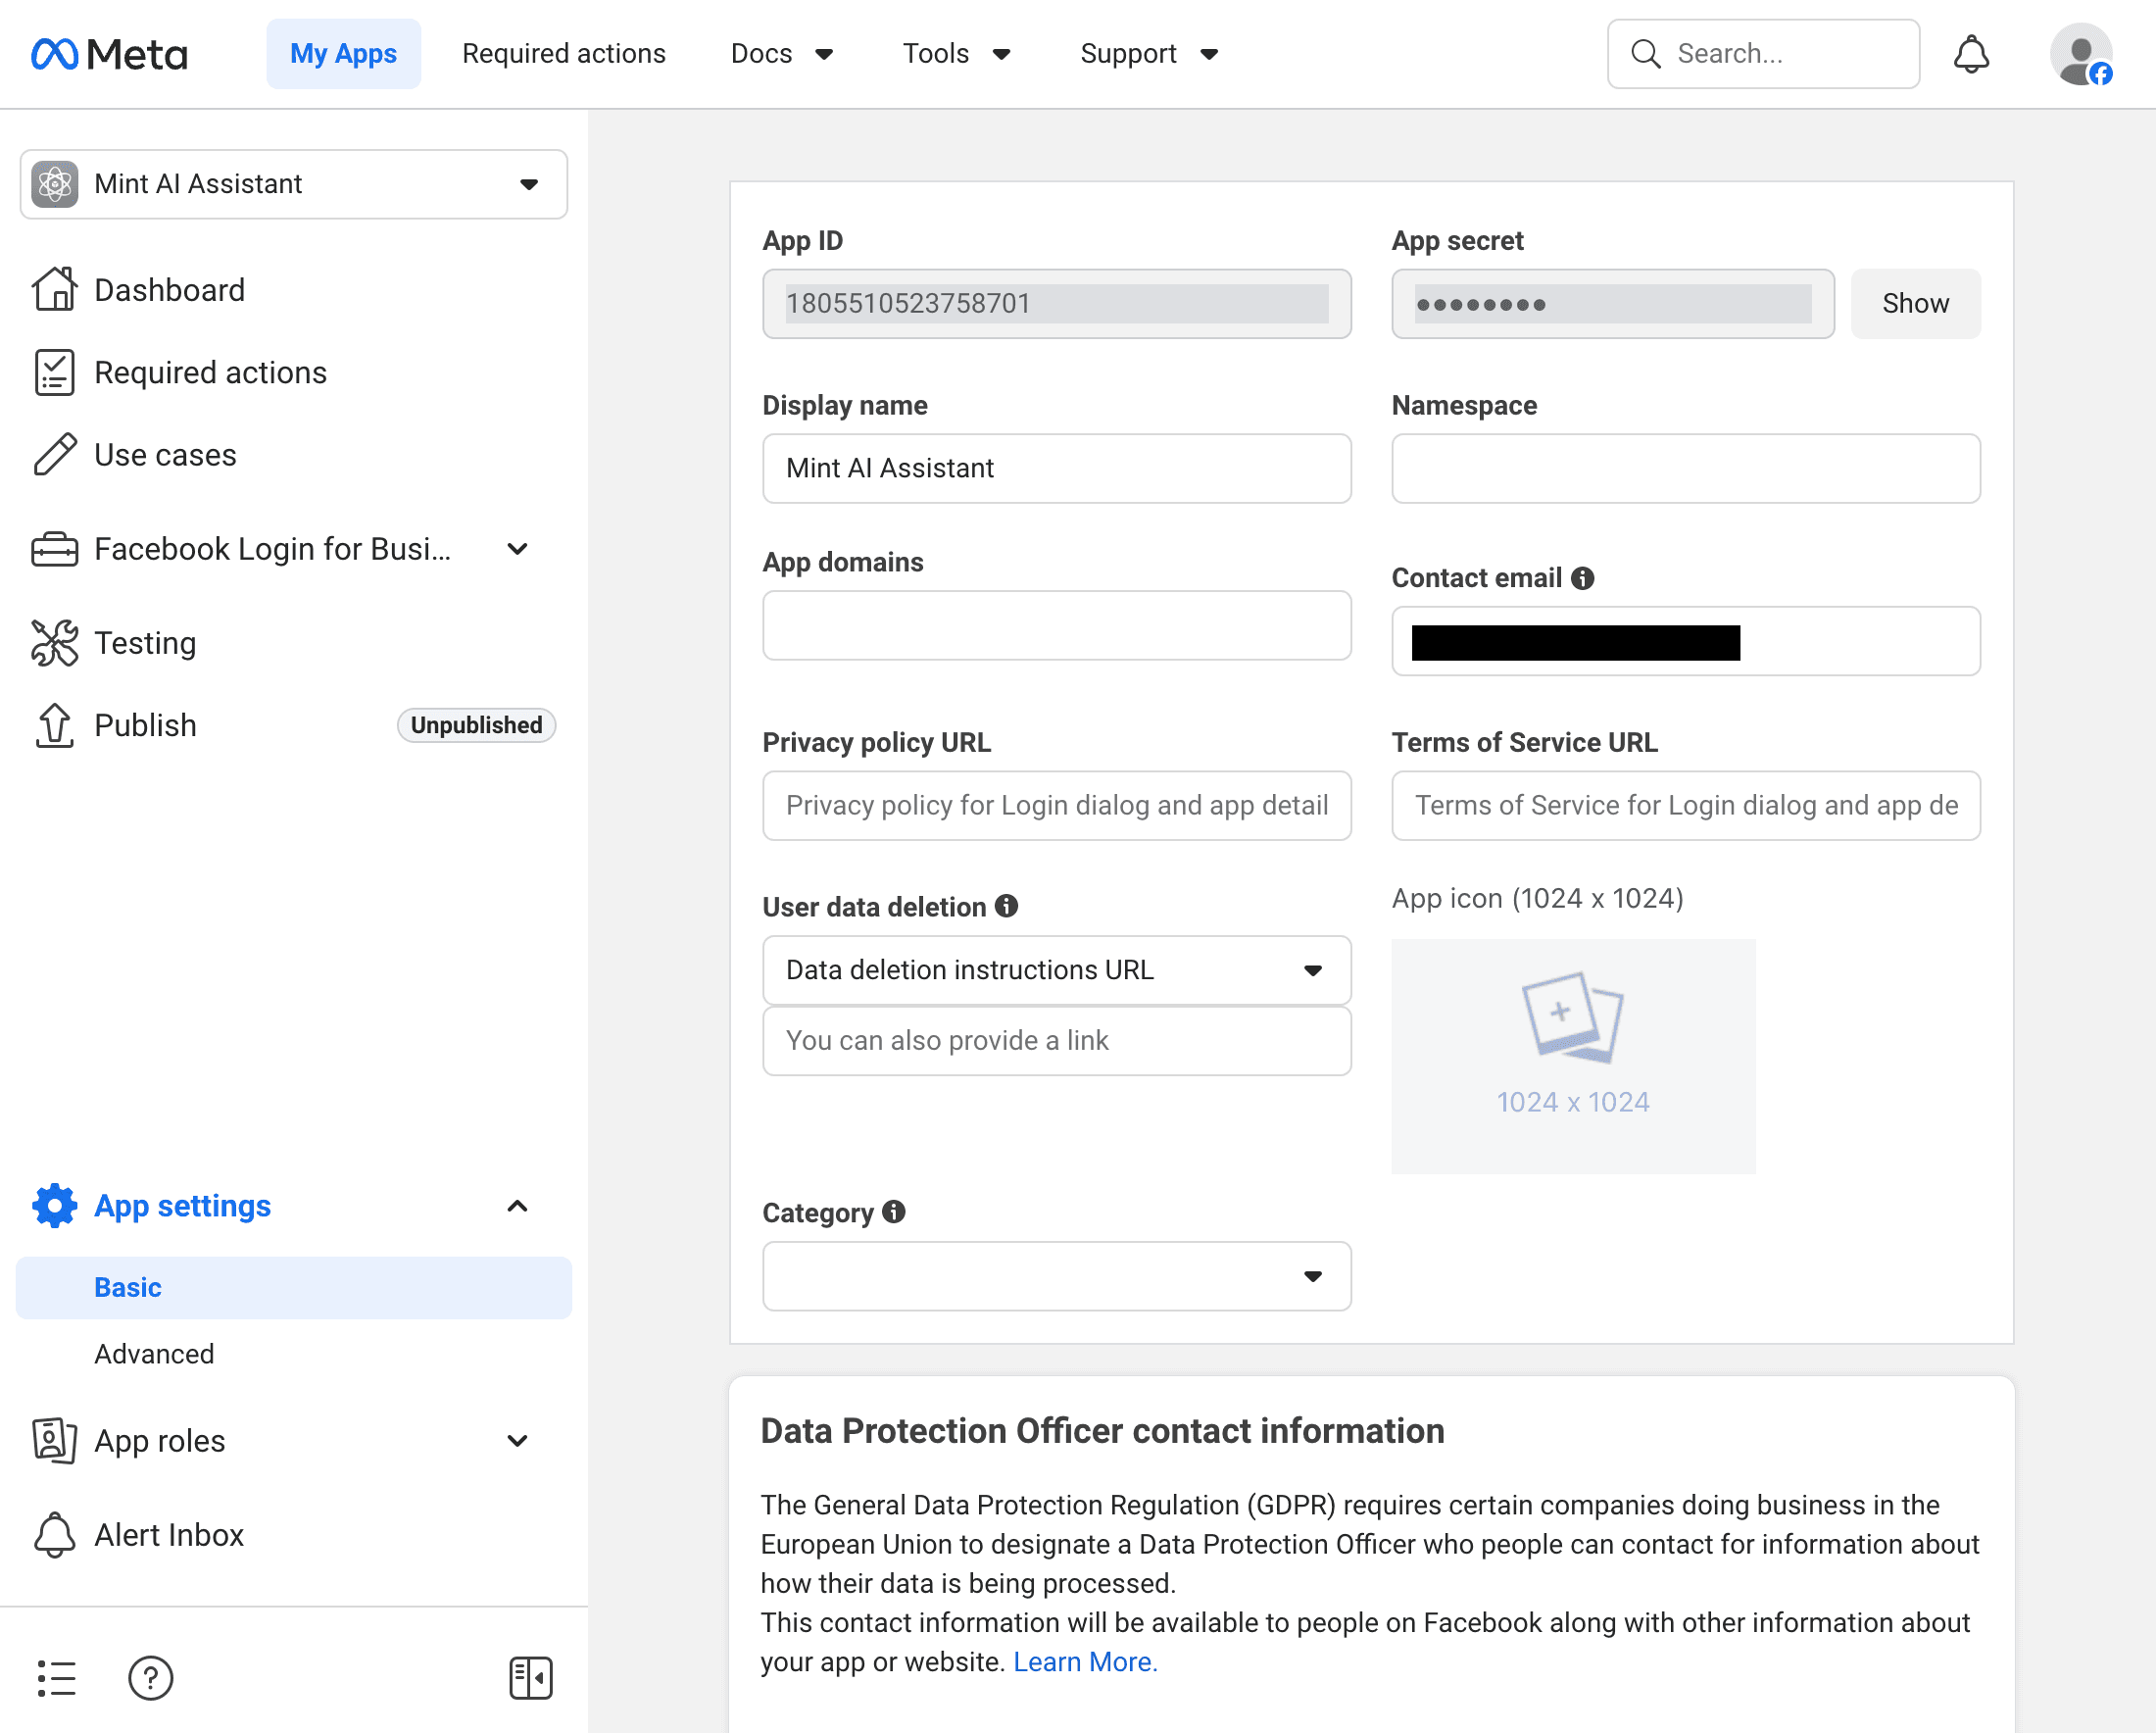Open Data deletion instructions URL dropdown

[1056, 970]
